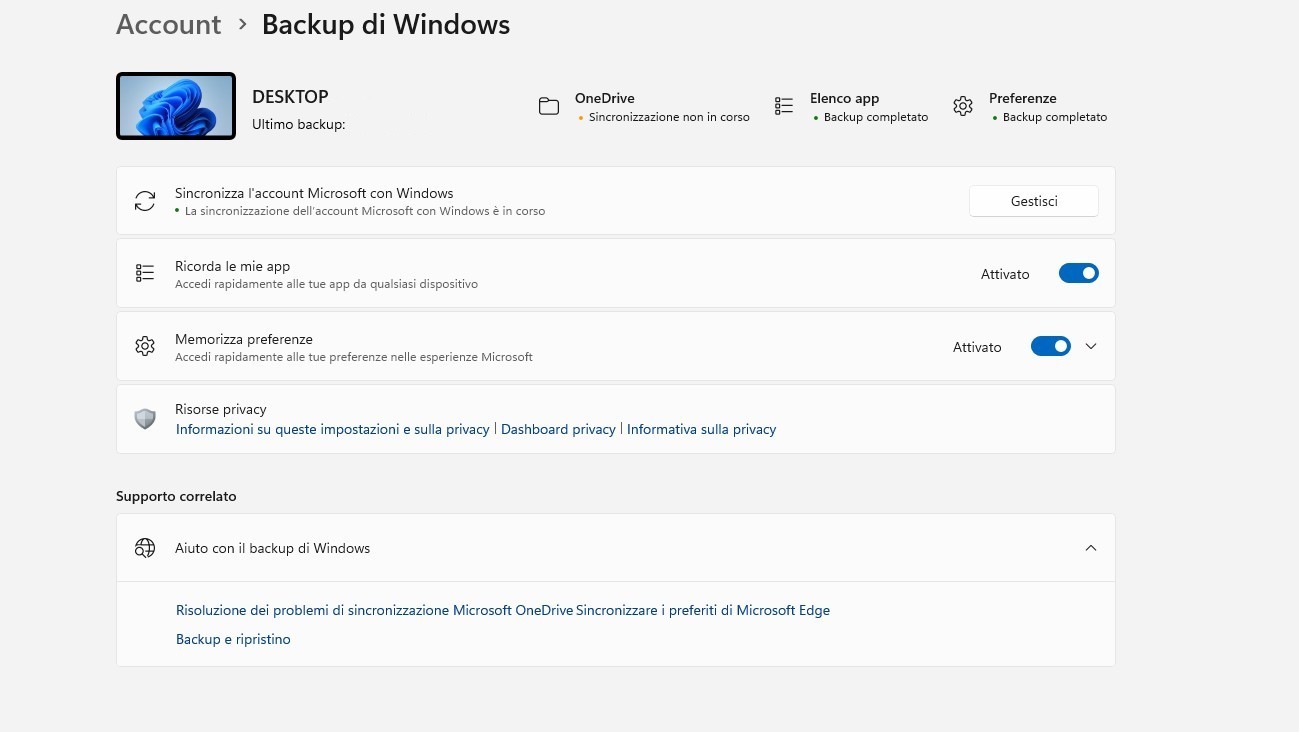The image size is (1299, 732).
Task: Disable the Memorizza preferenze switch
Action: click(1050, 346)
